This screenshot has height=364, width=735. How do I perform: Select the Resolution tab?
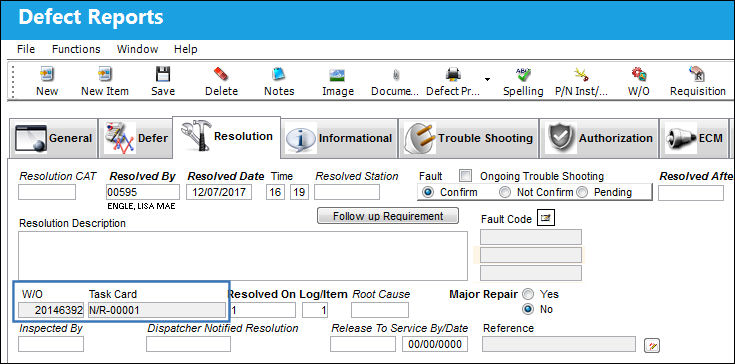pyautogui.click(x=226, y=137)
